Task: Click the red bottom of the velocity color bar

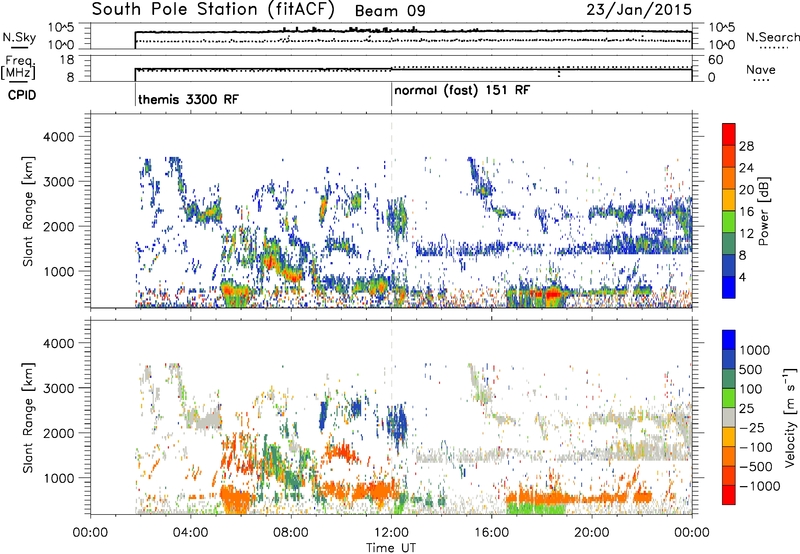Action: pyautogui.click(x=729, y=495)
